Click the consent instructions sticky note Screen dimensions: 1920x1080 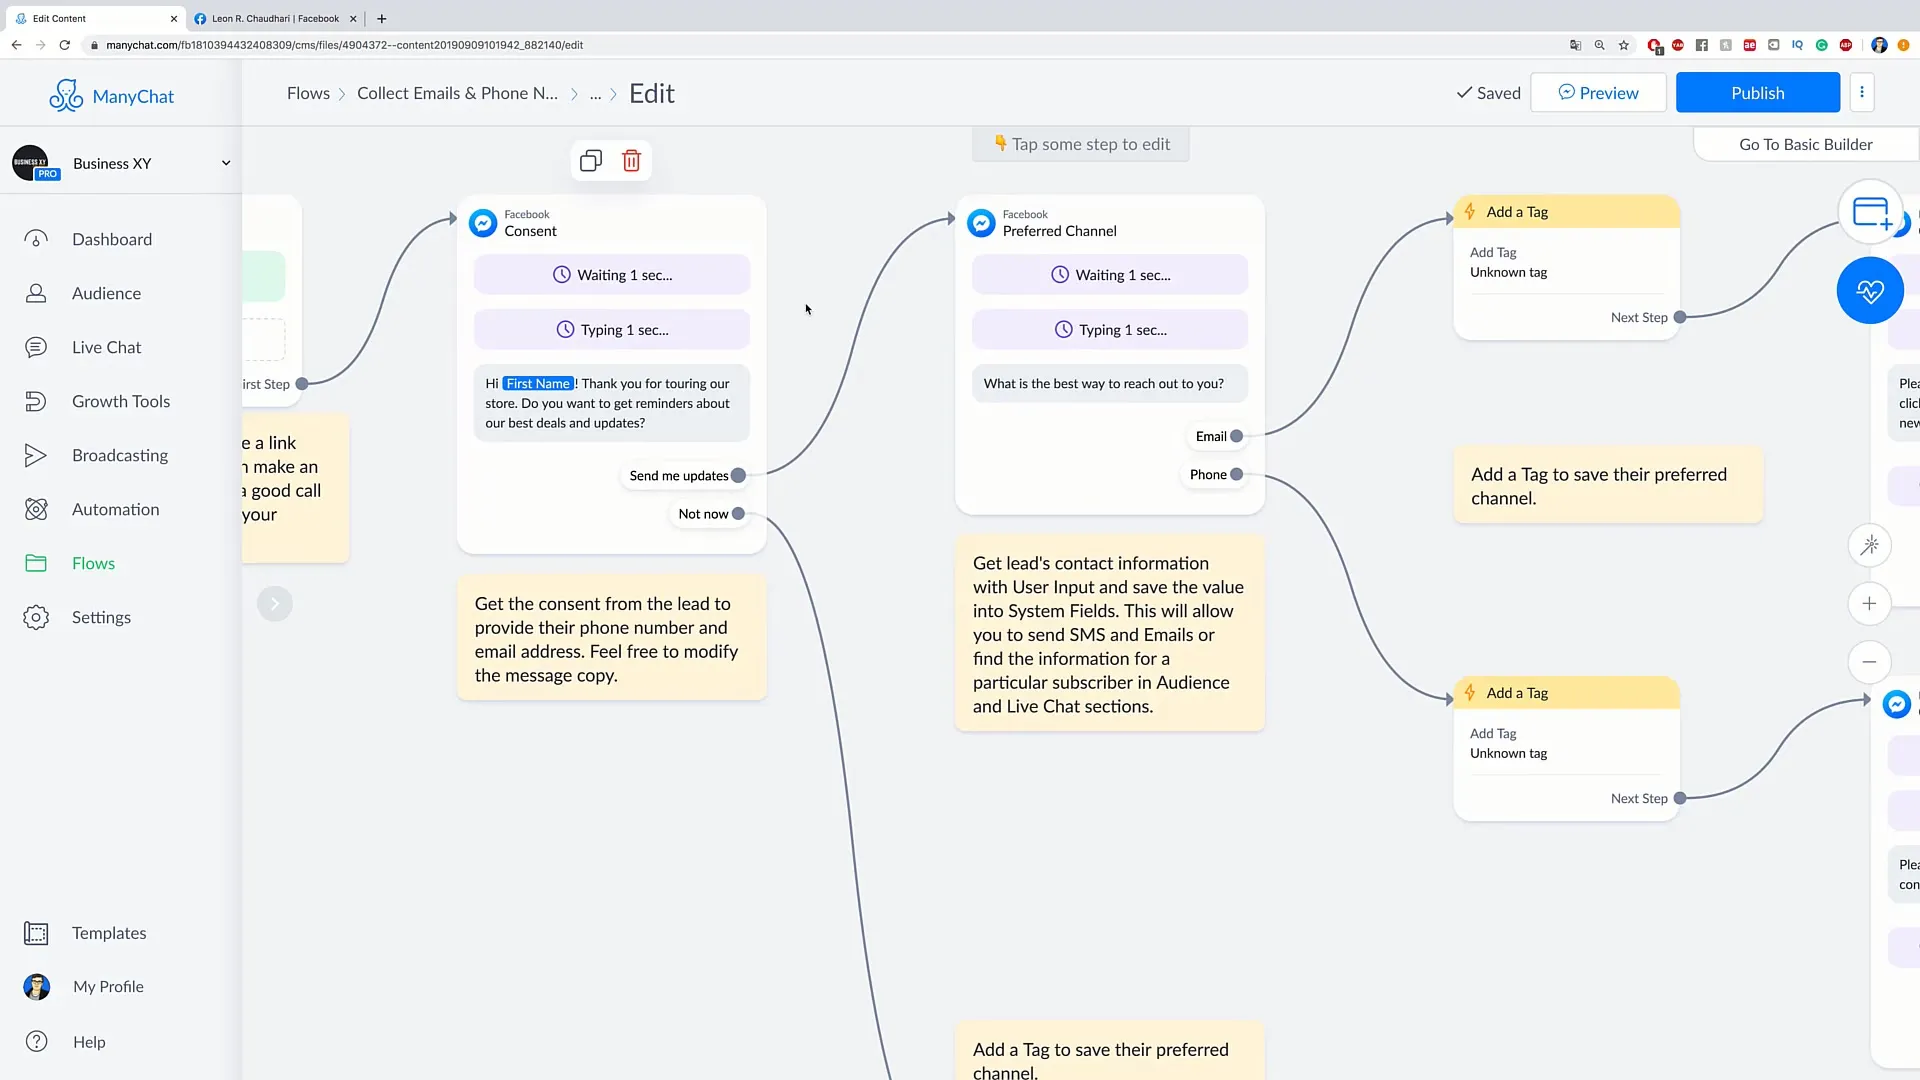(x=612, y=639)
